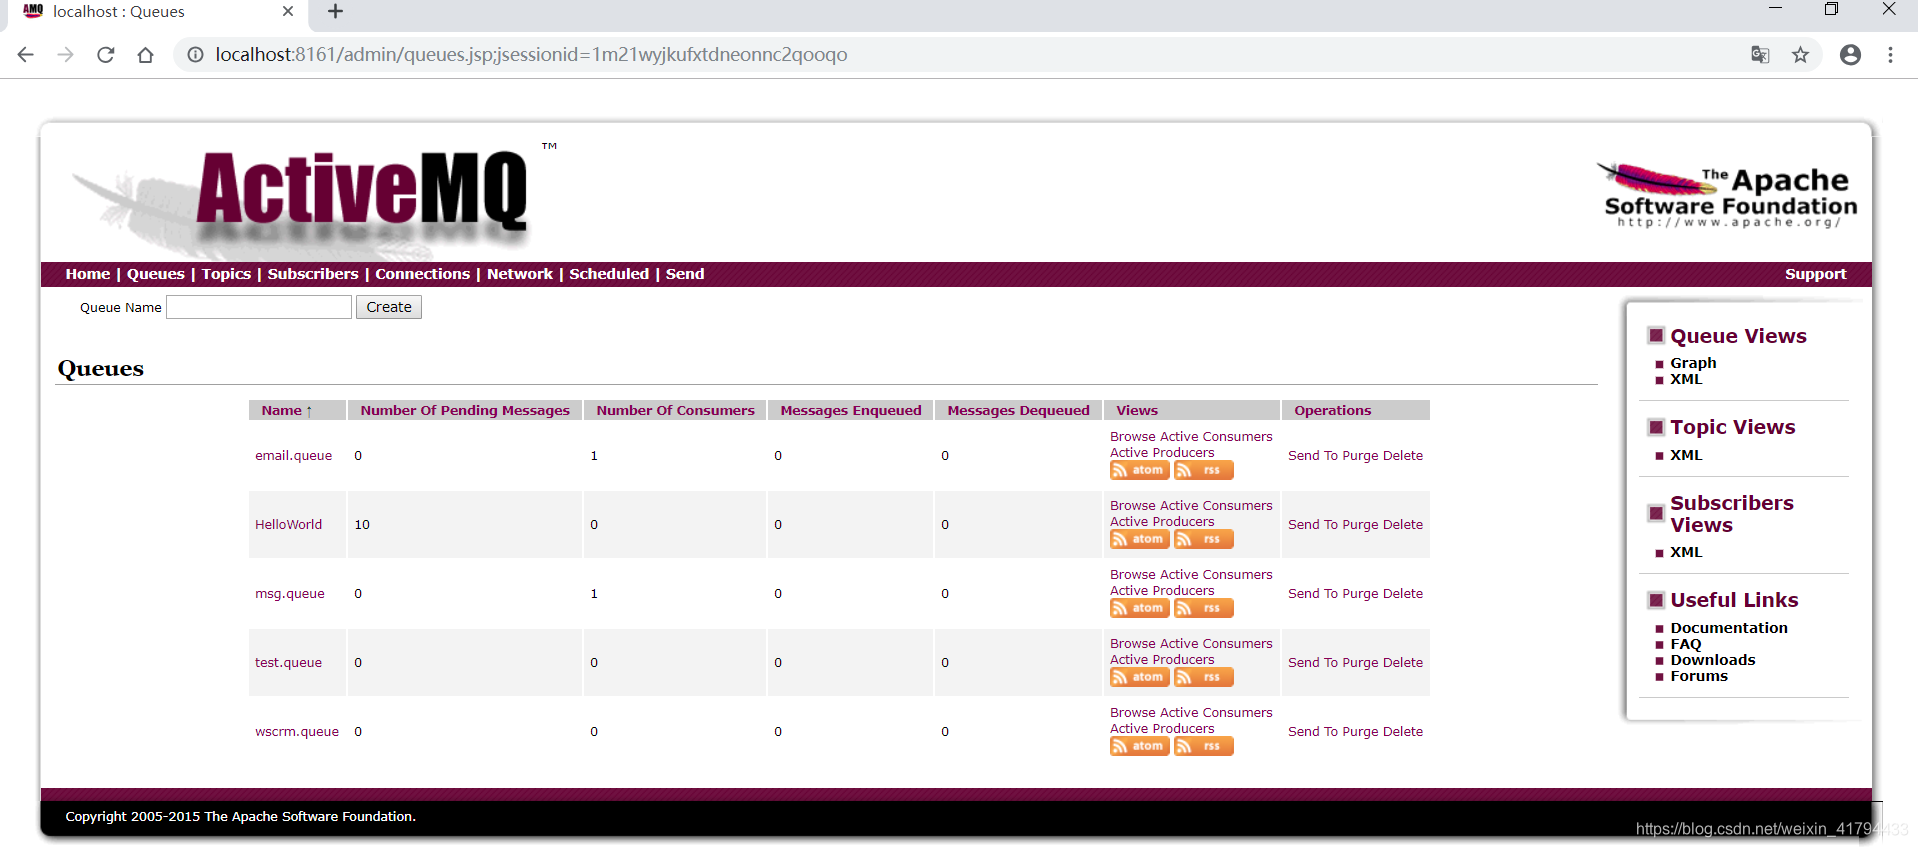Click the Queue Name input field

pyautogui.click(x=259, y=307)
